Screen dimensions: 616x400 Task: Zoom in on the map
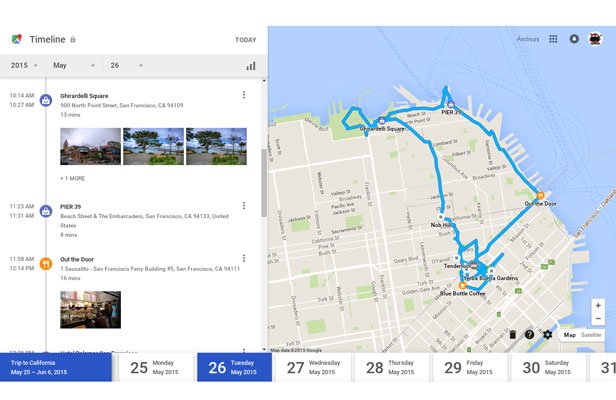(x=598, y=305)
